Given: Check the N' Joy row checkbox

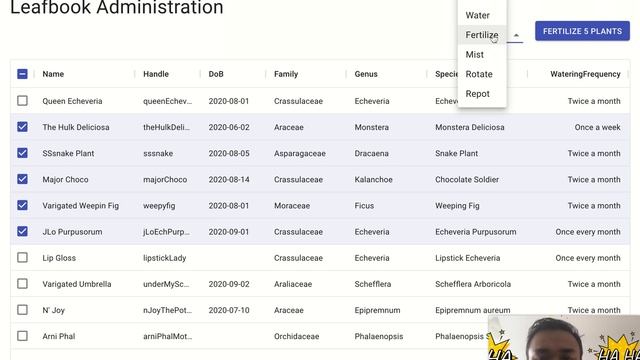Looking at the screenshot, I should coord(22,310).
